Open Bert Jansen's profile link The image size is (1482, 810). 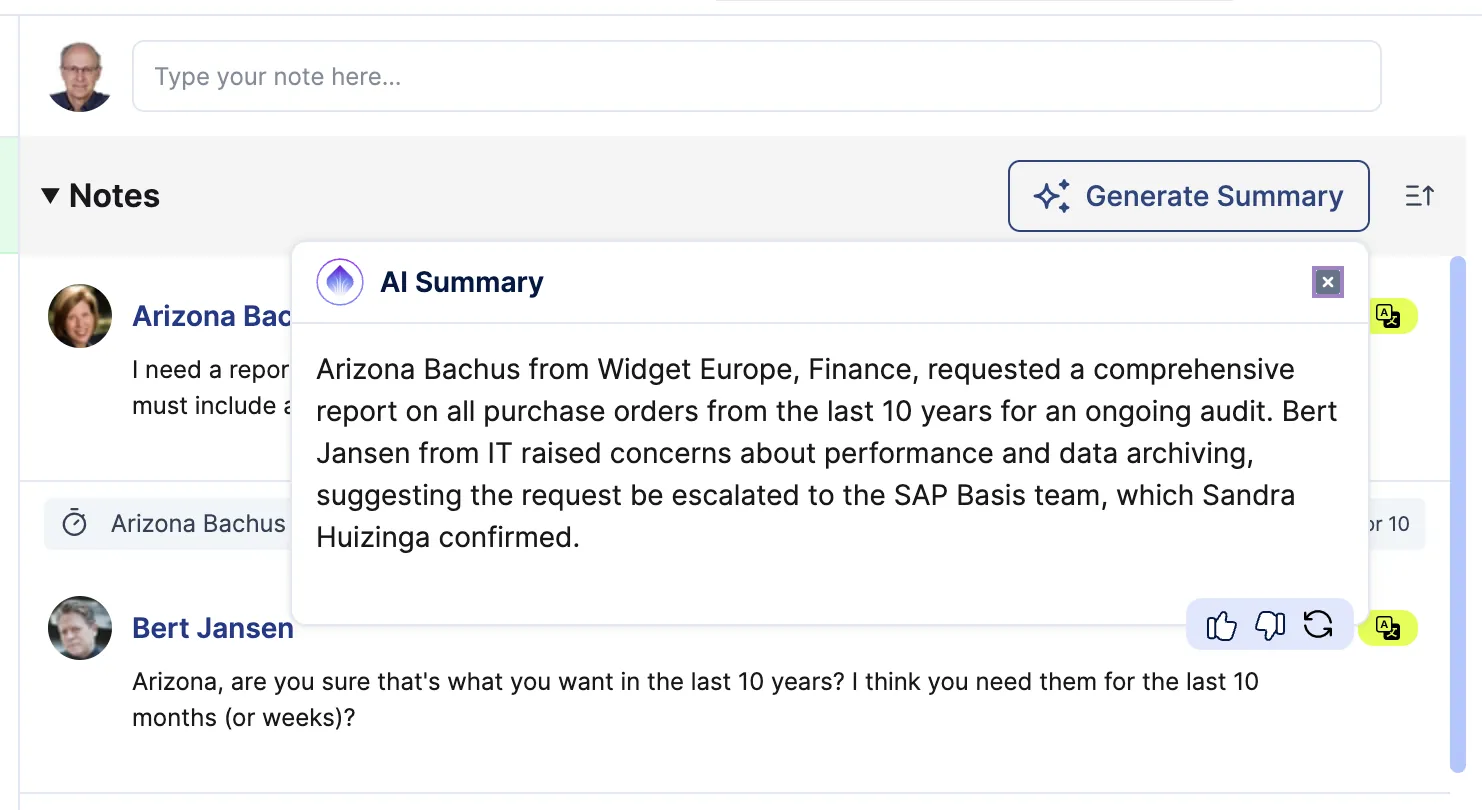tap(213, 628)
